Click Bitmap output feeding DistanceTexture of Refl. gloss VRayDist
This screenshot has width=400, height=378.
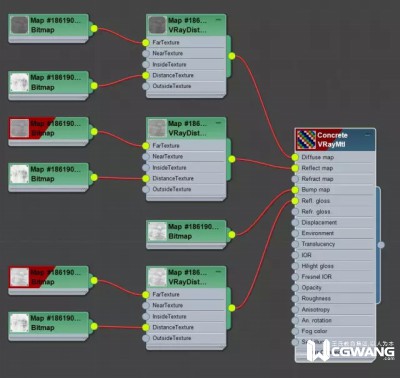click(94, 326)
